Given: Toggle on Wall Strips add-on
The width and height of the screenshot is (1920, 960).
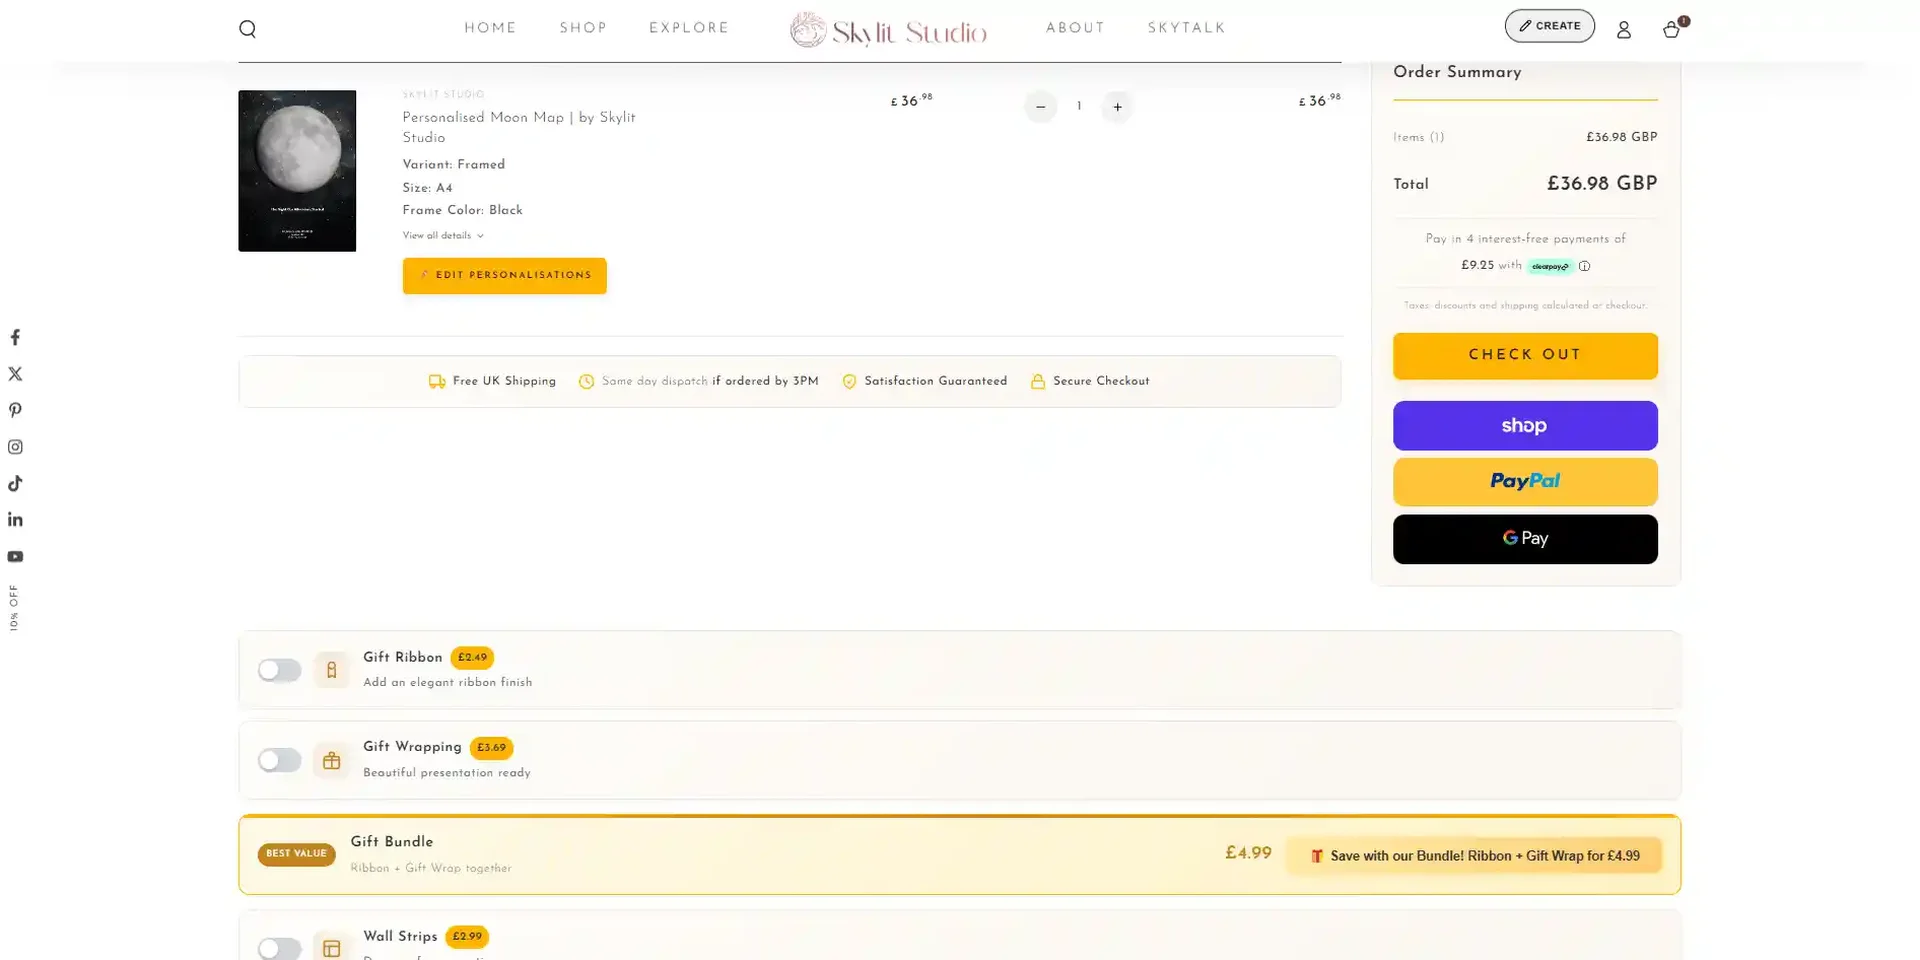Looking at the screenshot, I should click(x=280, y=948).
